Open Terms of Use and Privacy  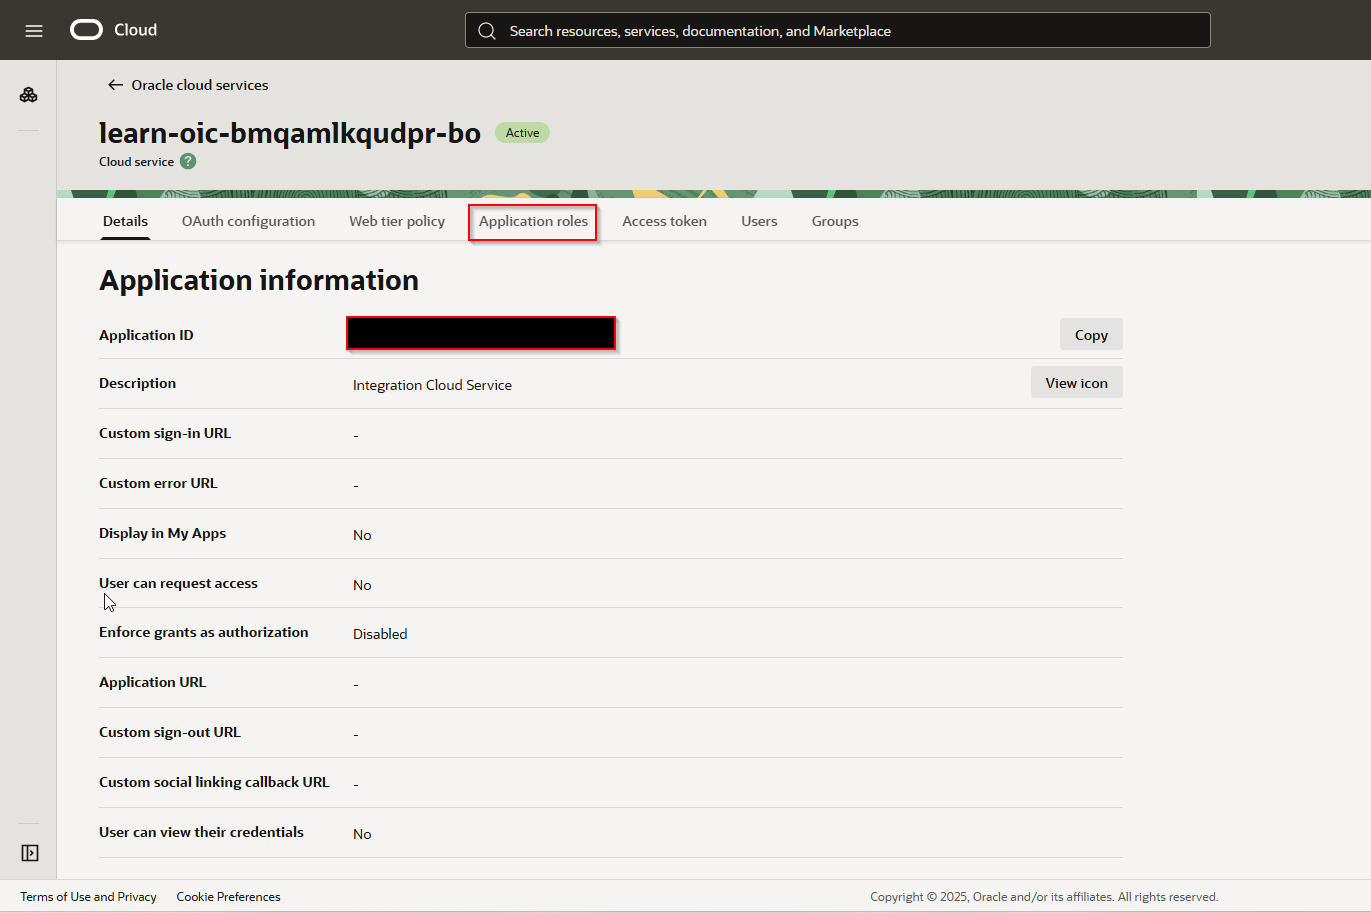[x=88, y=896]
